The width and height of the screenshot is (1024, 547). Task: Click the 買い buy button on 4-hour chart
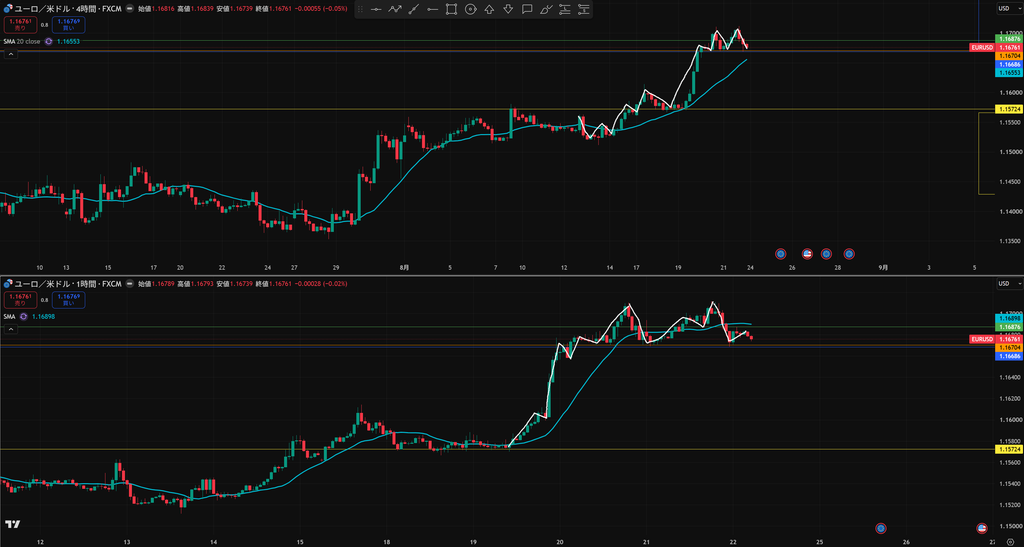tap(69, 25)
